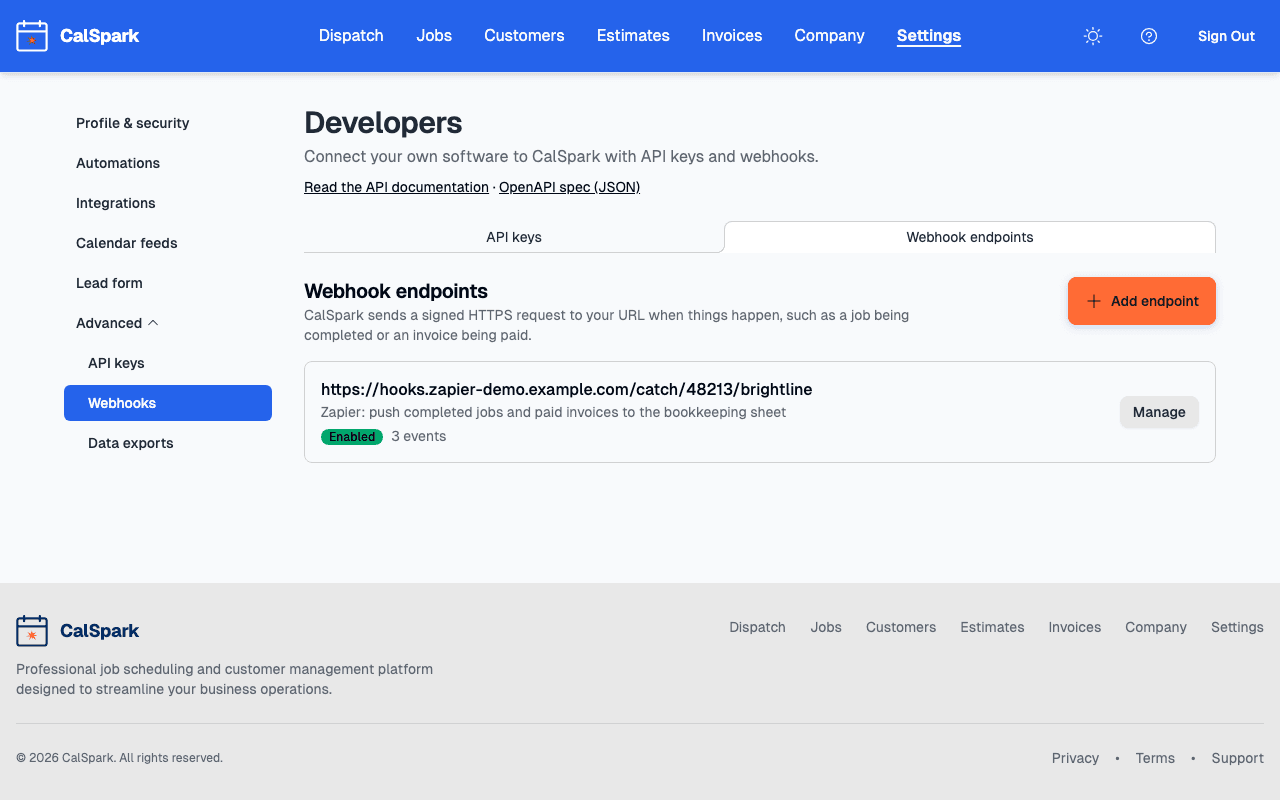Open the help question mark icon
This screenshot has height=800, width=1280.
(x=1149, y=36)
